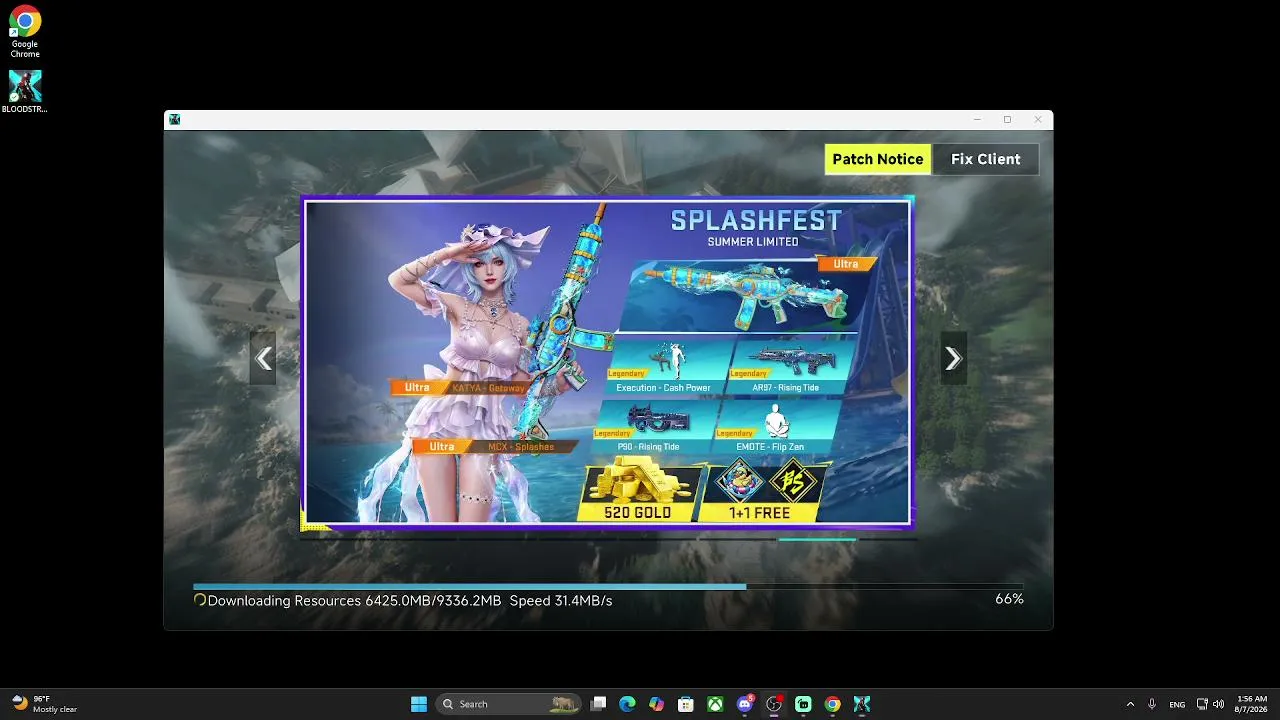Click the highlighted banner carousel page indicator
The width and height of the screenshot is (1280, 720).
[817, 539]
